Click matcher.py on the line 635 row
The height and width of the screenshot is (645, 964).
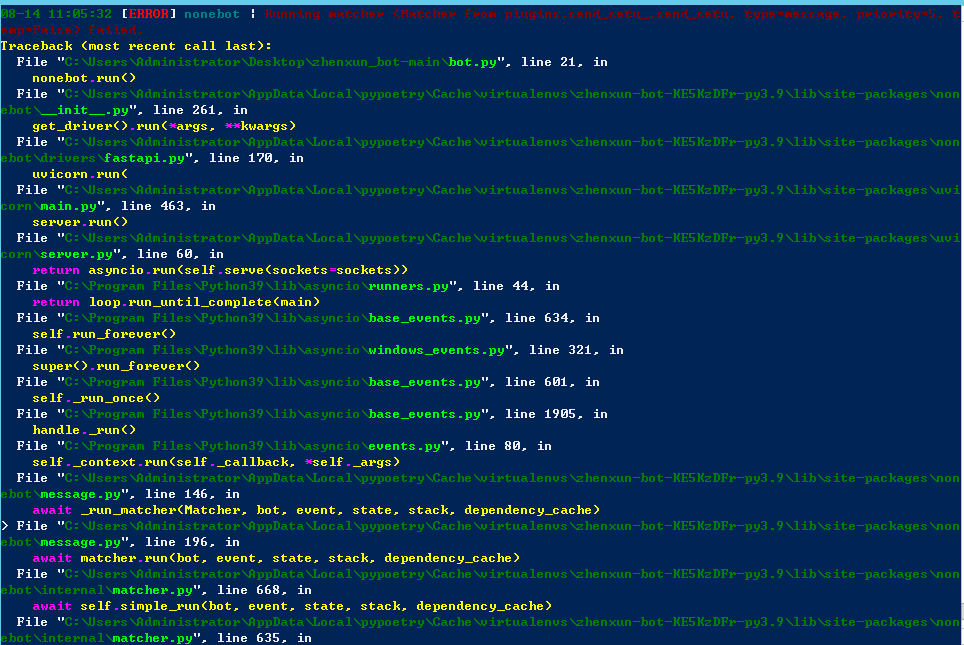coord(152,638)
